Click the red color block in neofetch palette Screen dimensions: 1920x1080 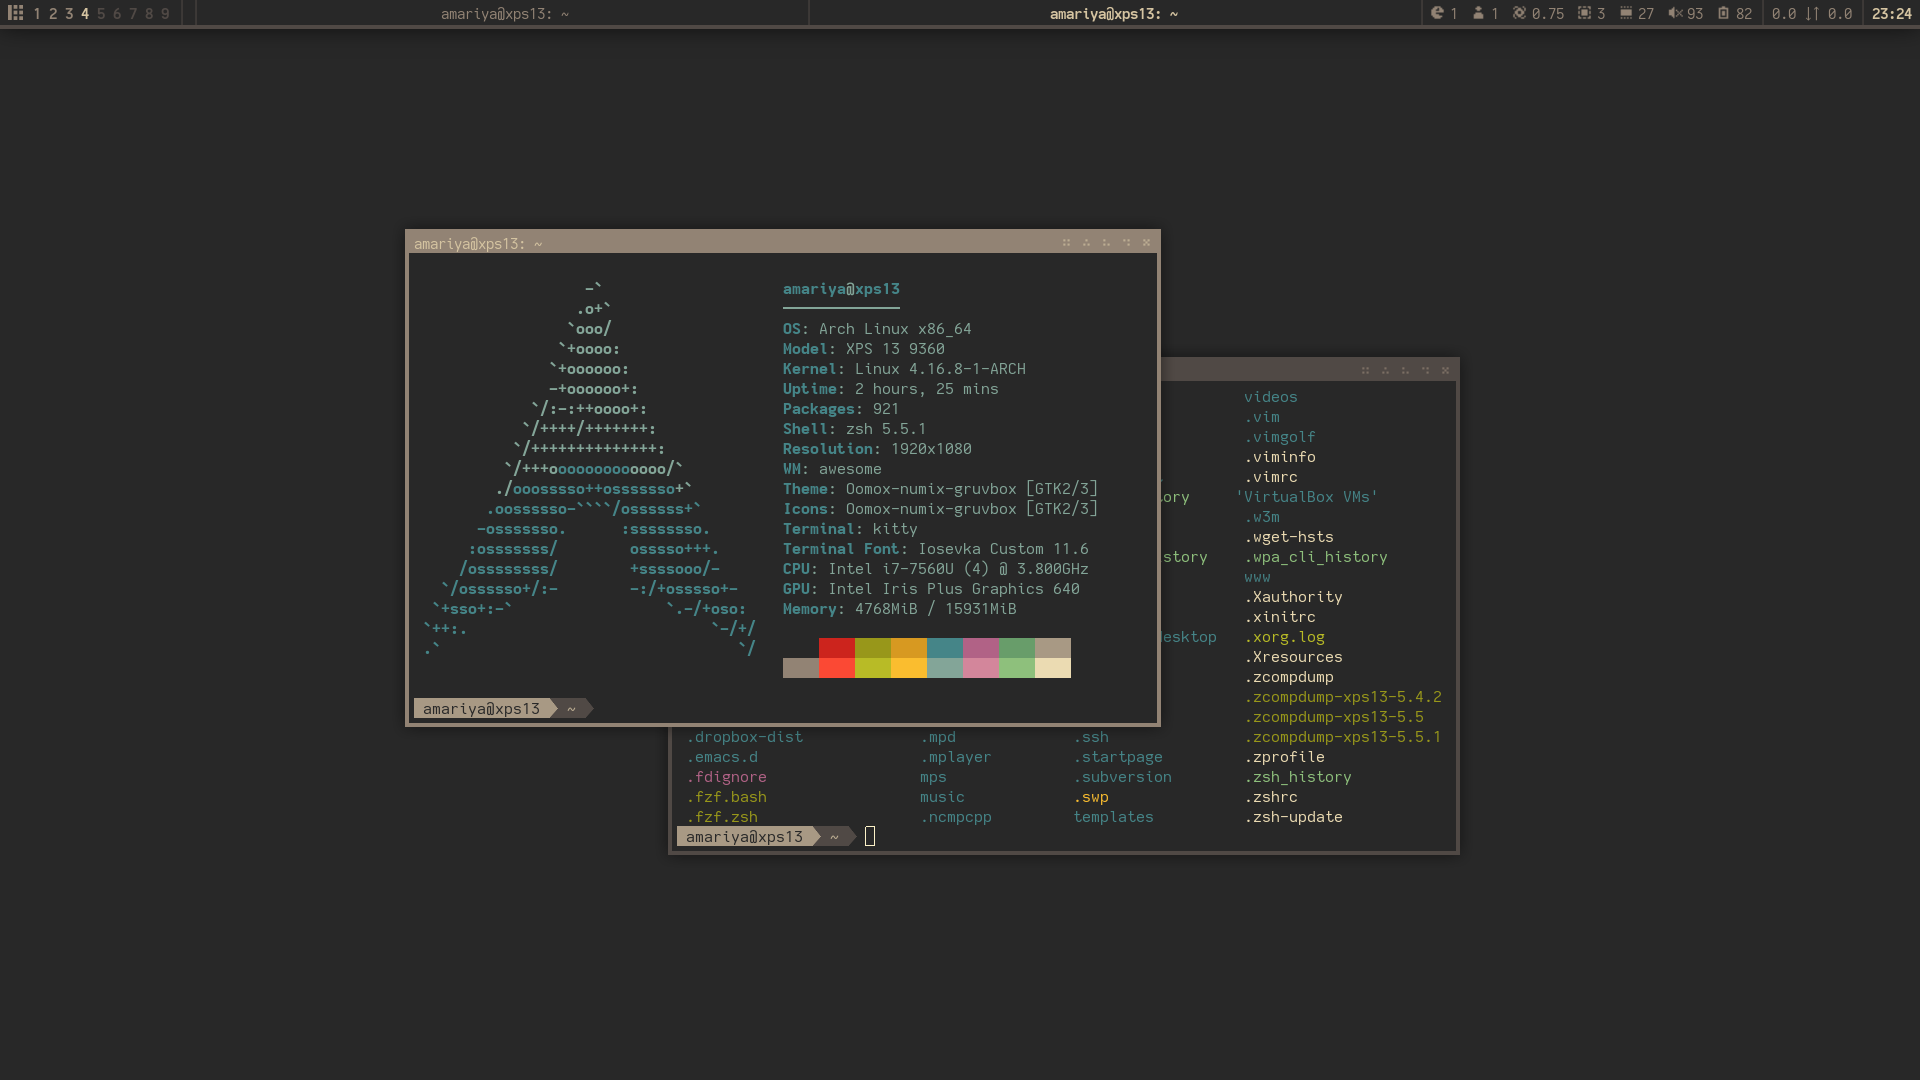836,648
